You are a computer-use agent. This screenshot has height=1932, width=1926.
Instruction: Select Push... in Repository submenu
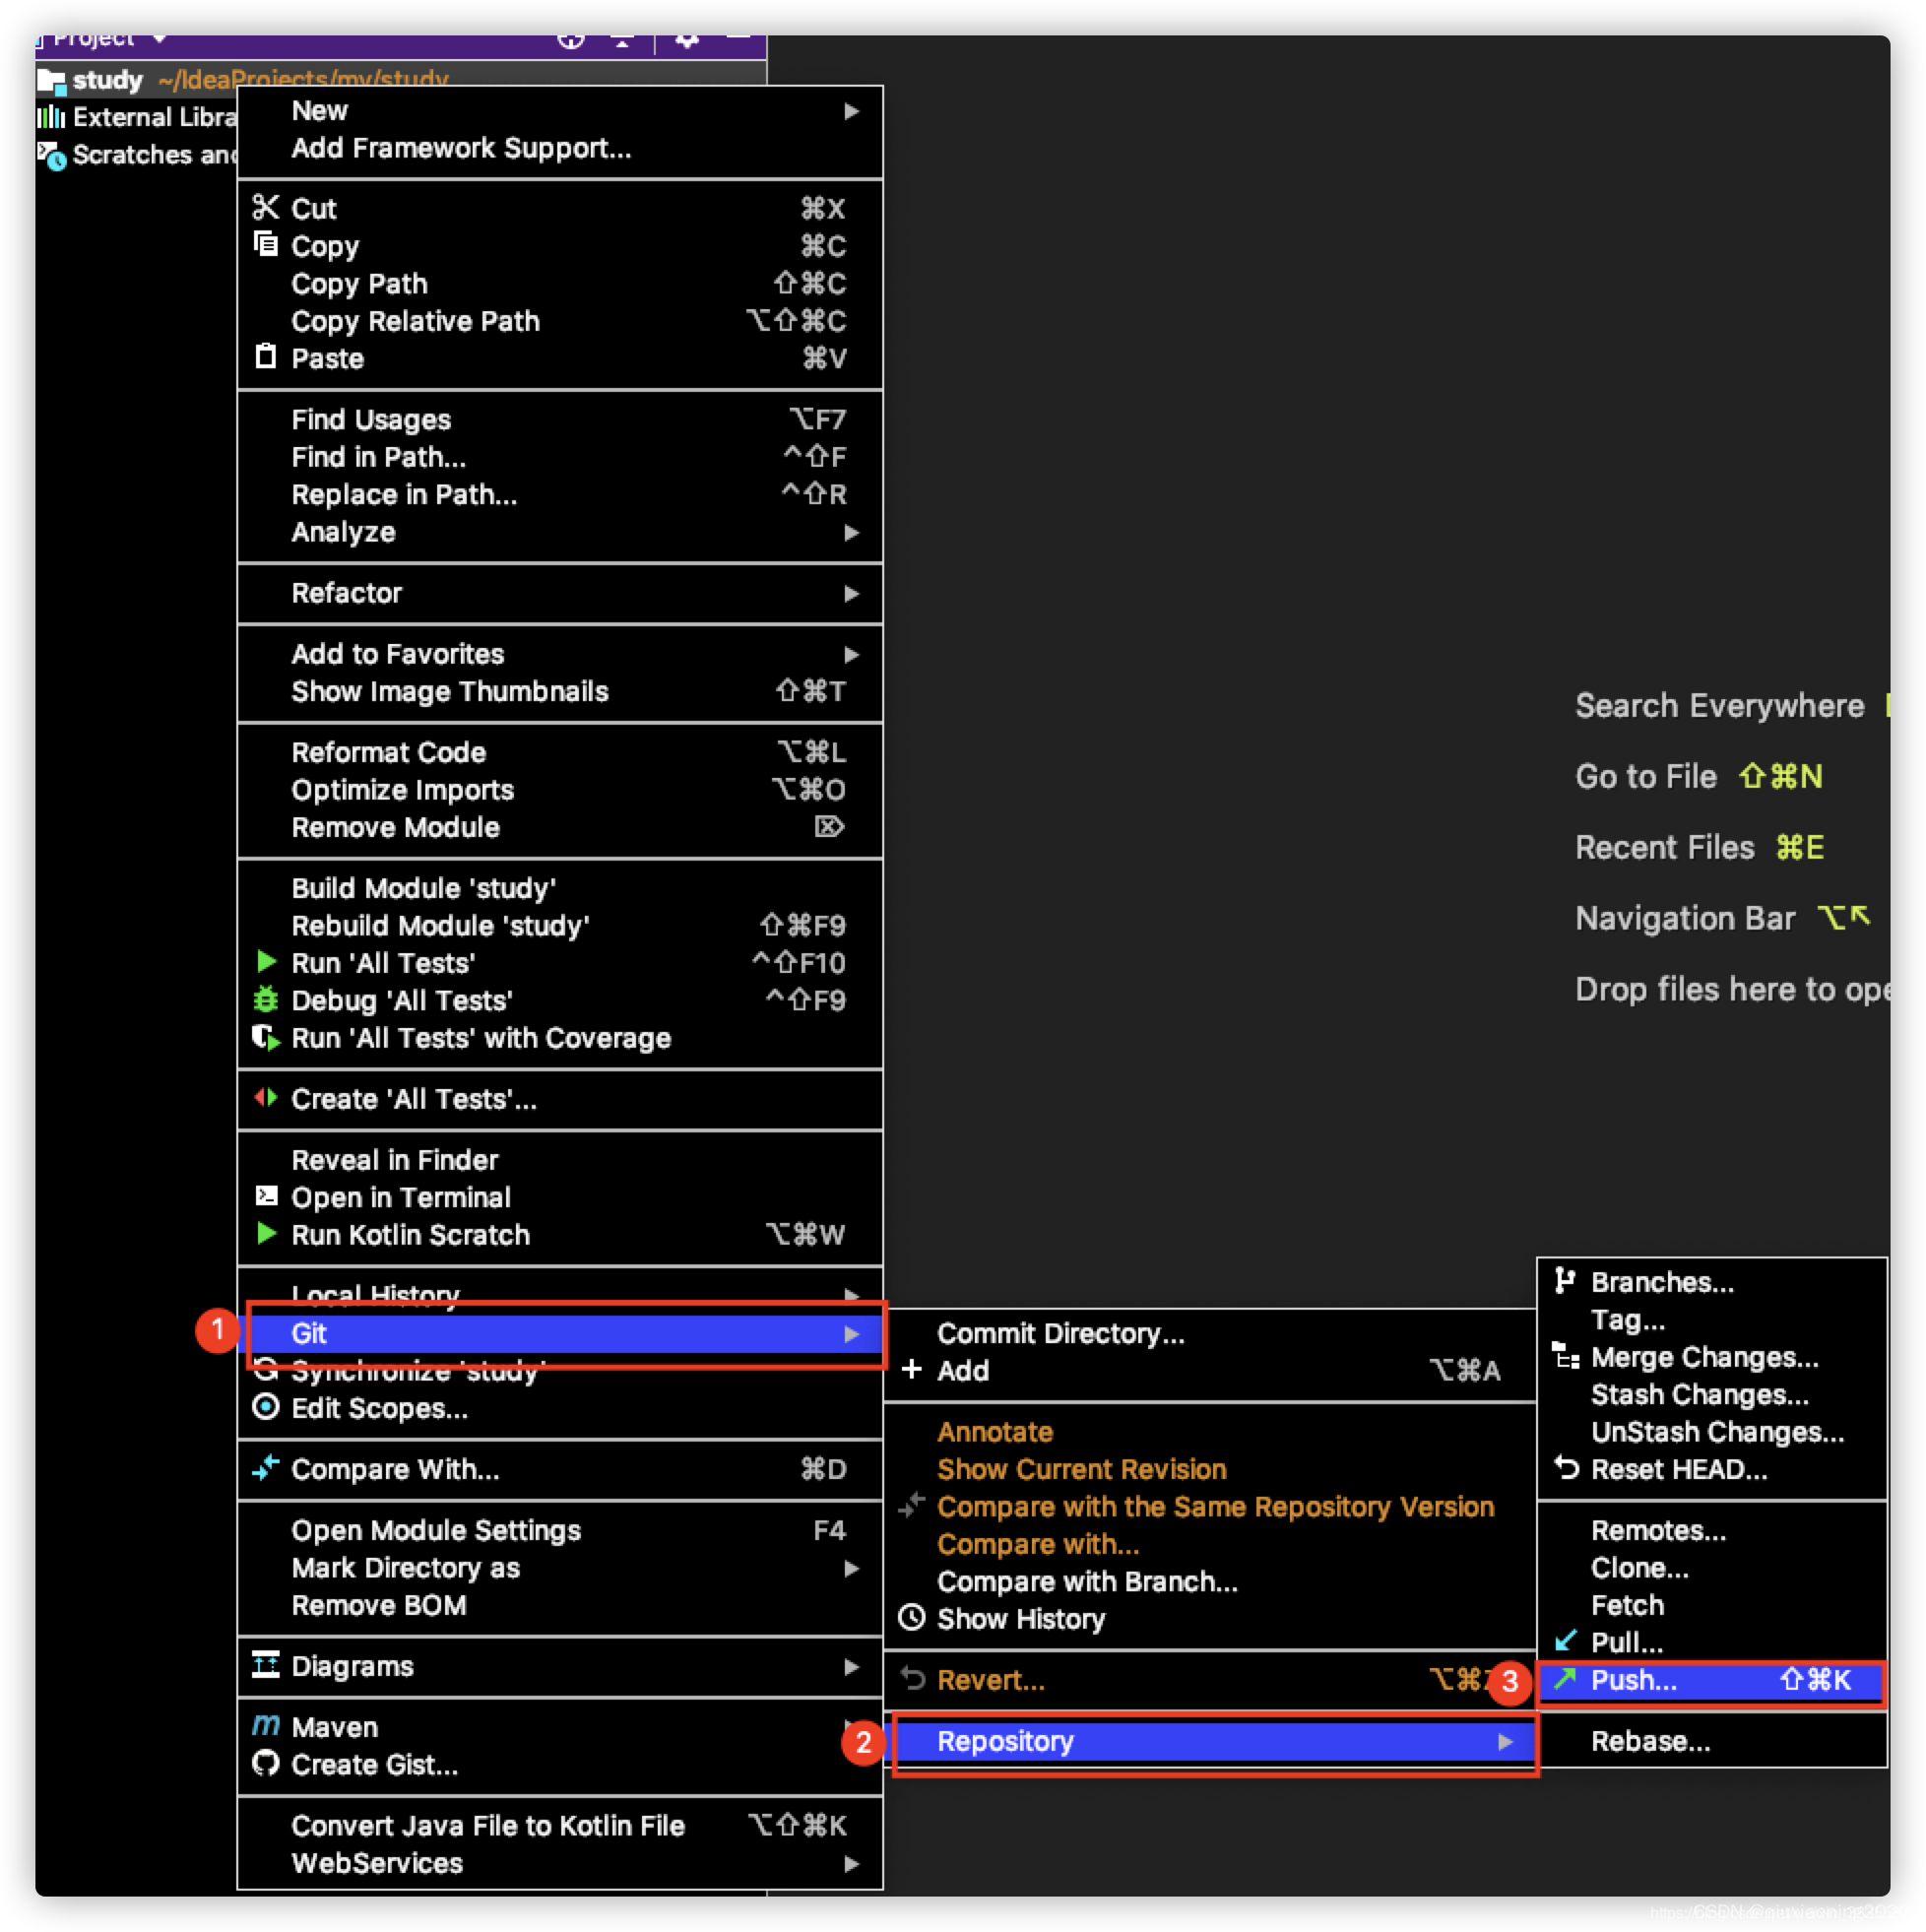(x=1633, y=1681)
